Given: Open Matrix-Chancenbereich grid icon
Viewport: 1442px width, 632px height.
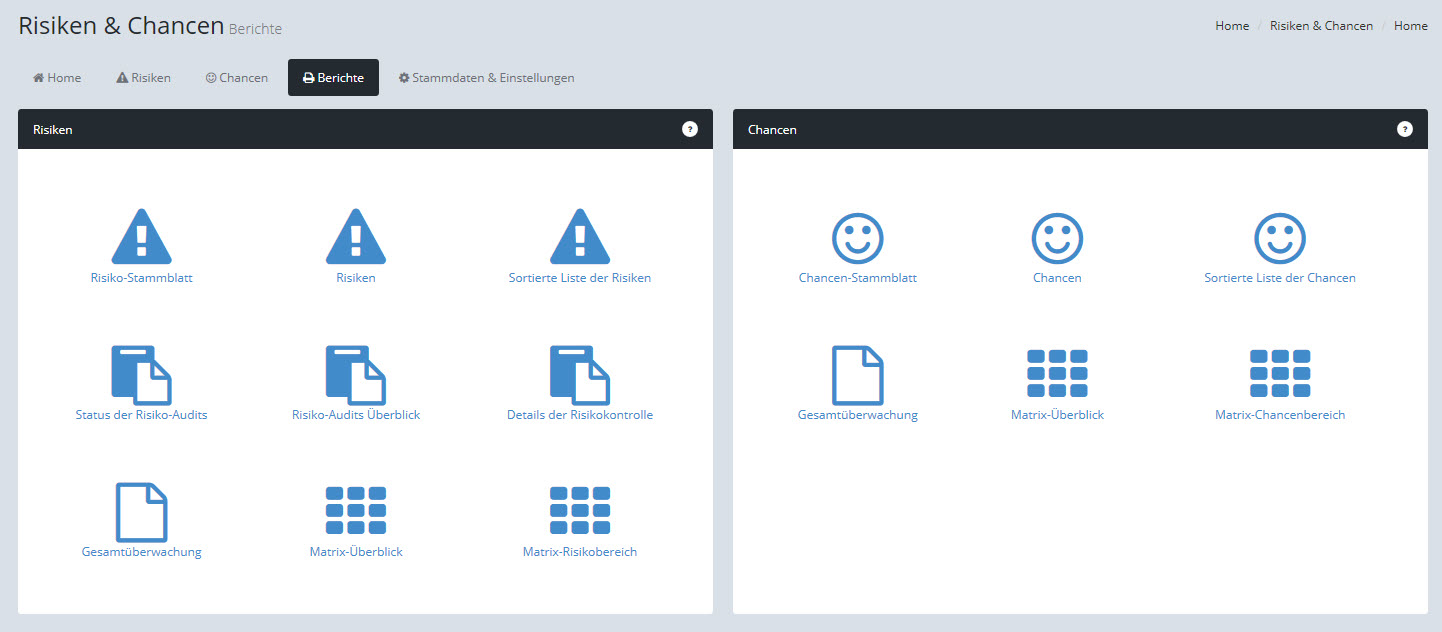Looking at the screenshot, I should coord(1279,374).
